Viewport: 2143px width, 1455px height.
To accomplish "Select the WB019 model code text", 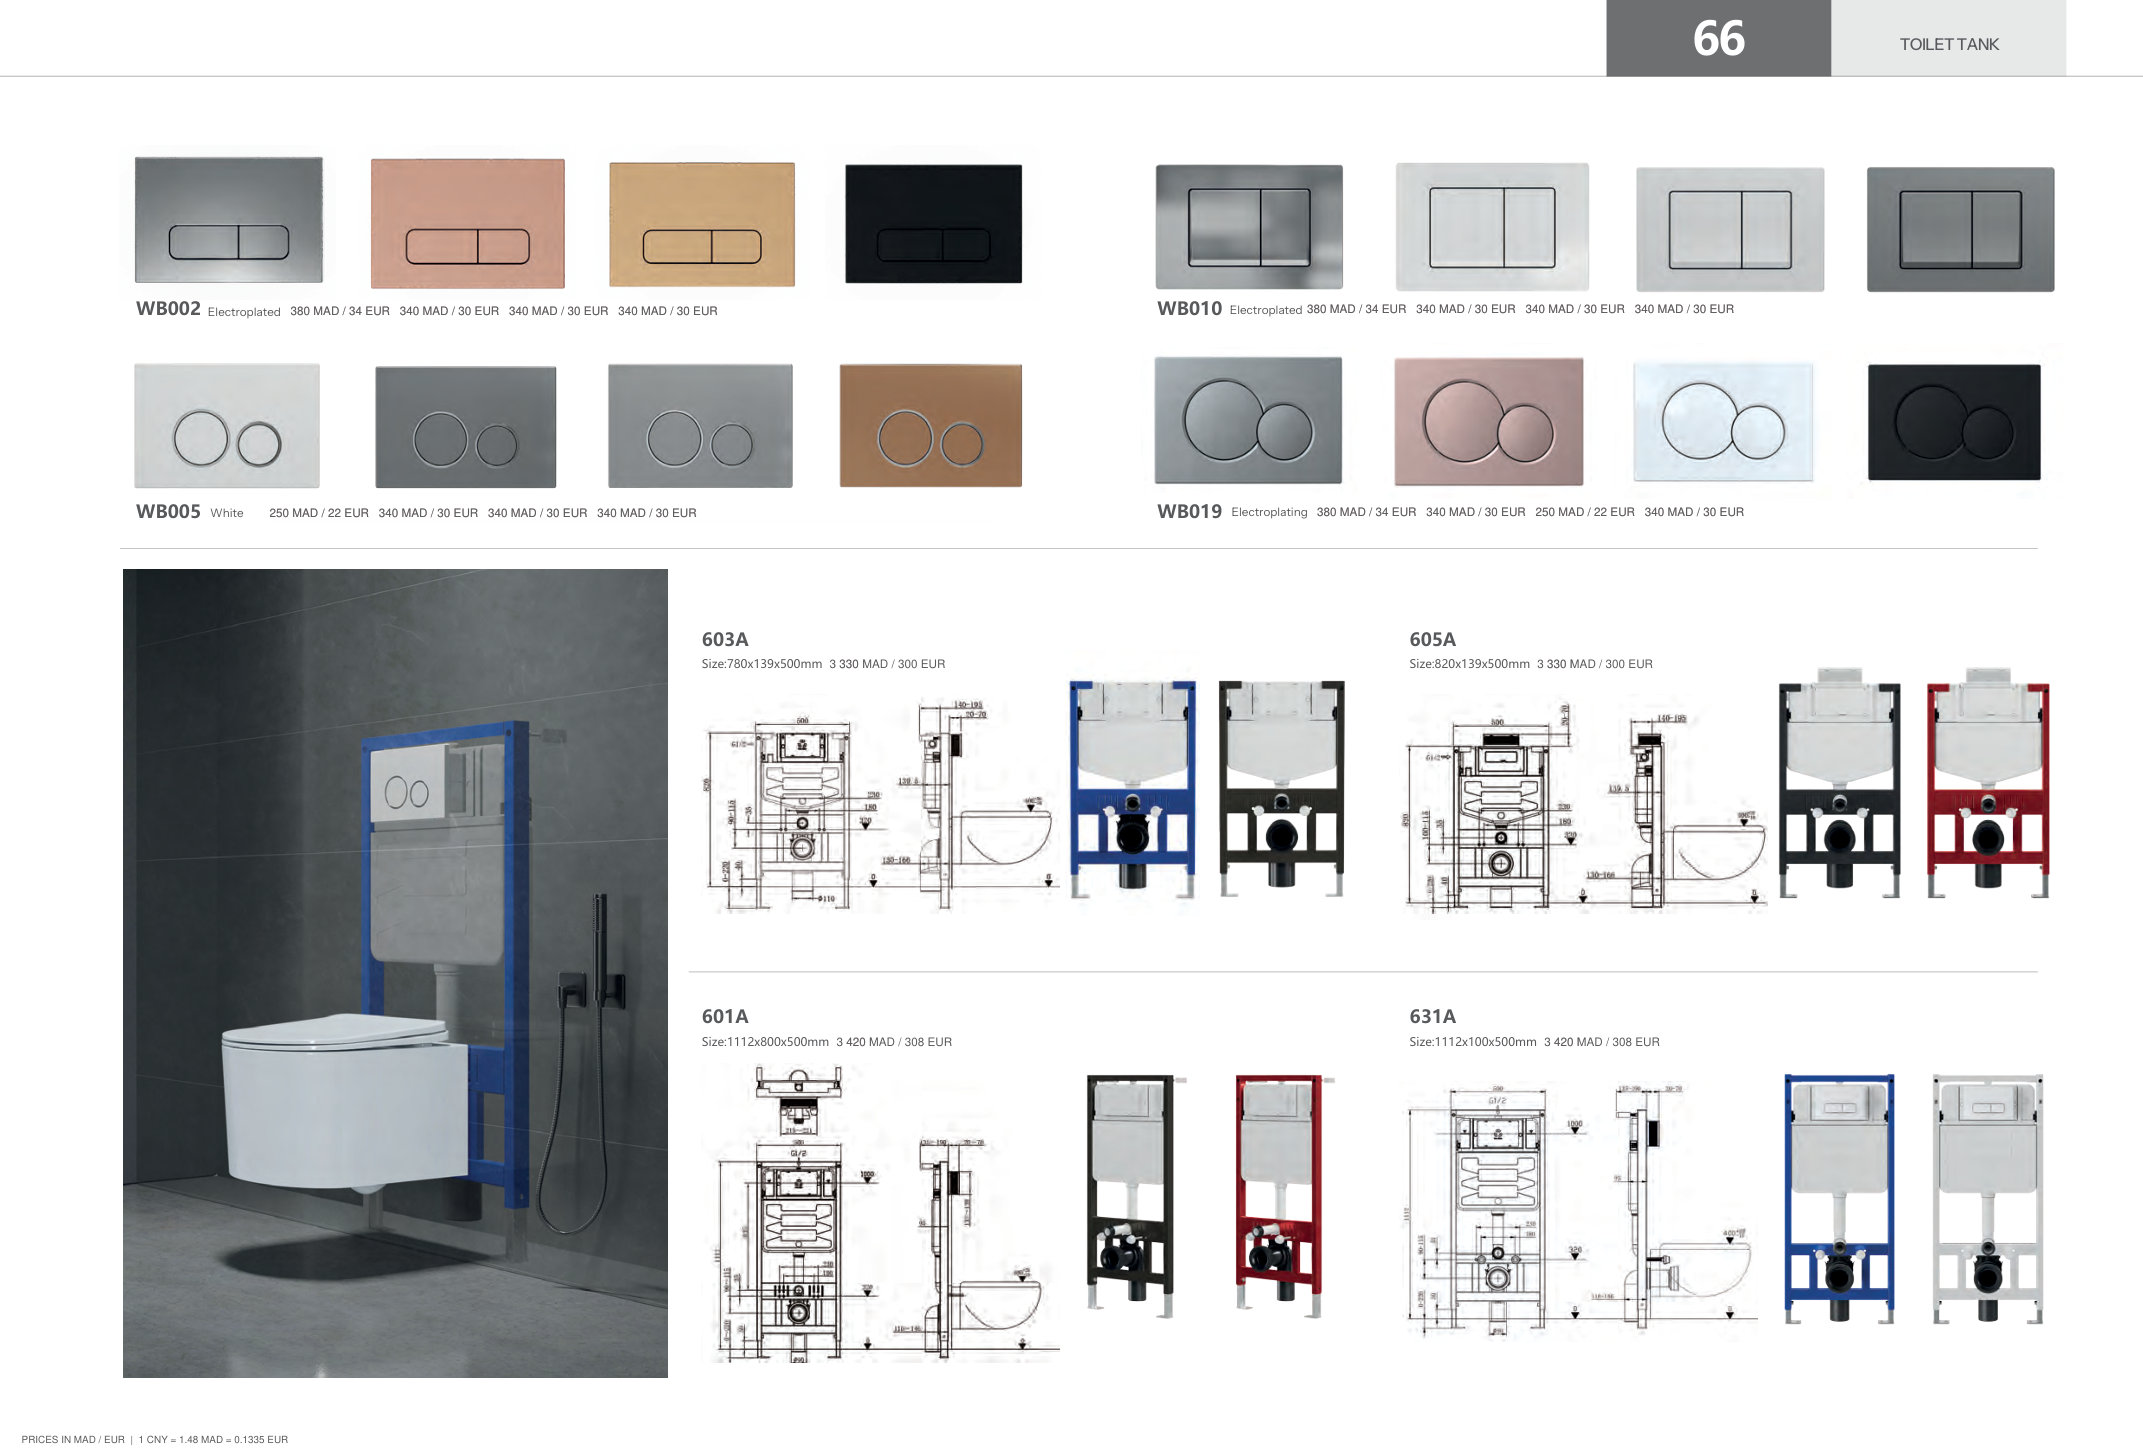I will pos(1189,511).
